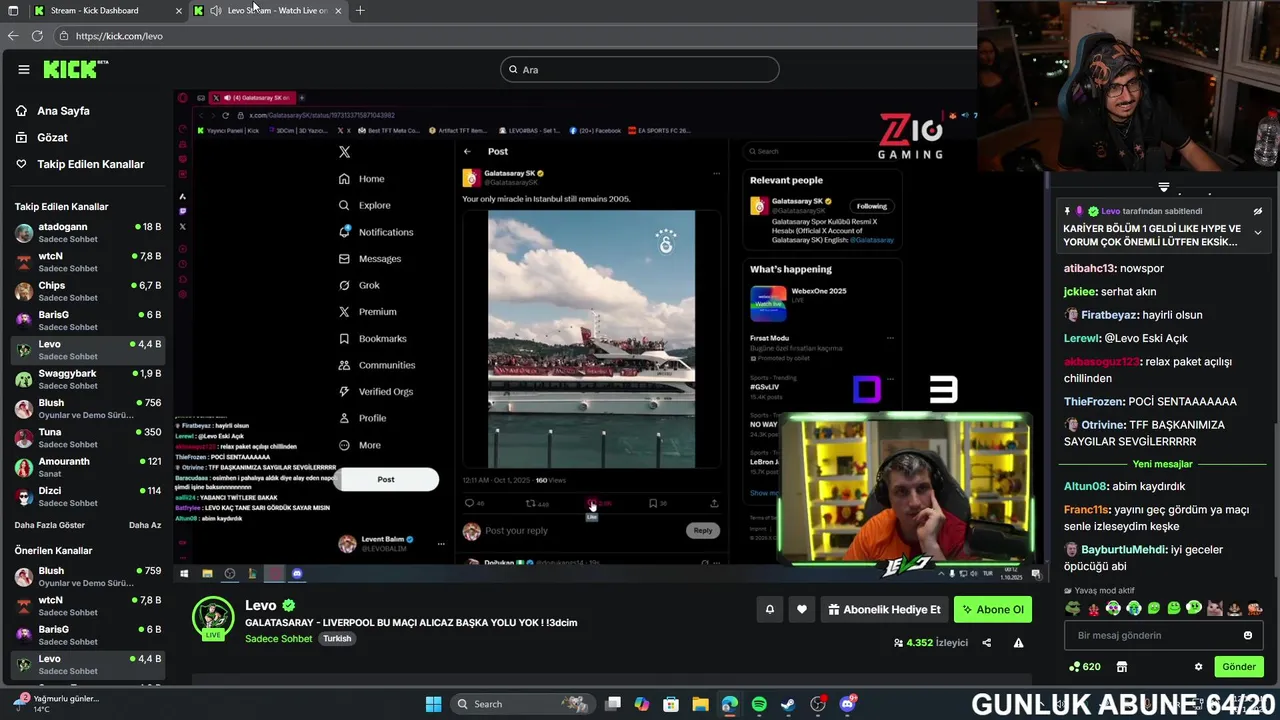Screen dimensions: 1280x720
Task: Open weather widget Yağmurlu günler
Action: (56, 703)
